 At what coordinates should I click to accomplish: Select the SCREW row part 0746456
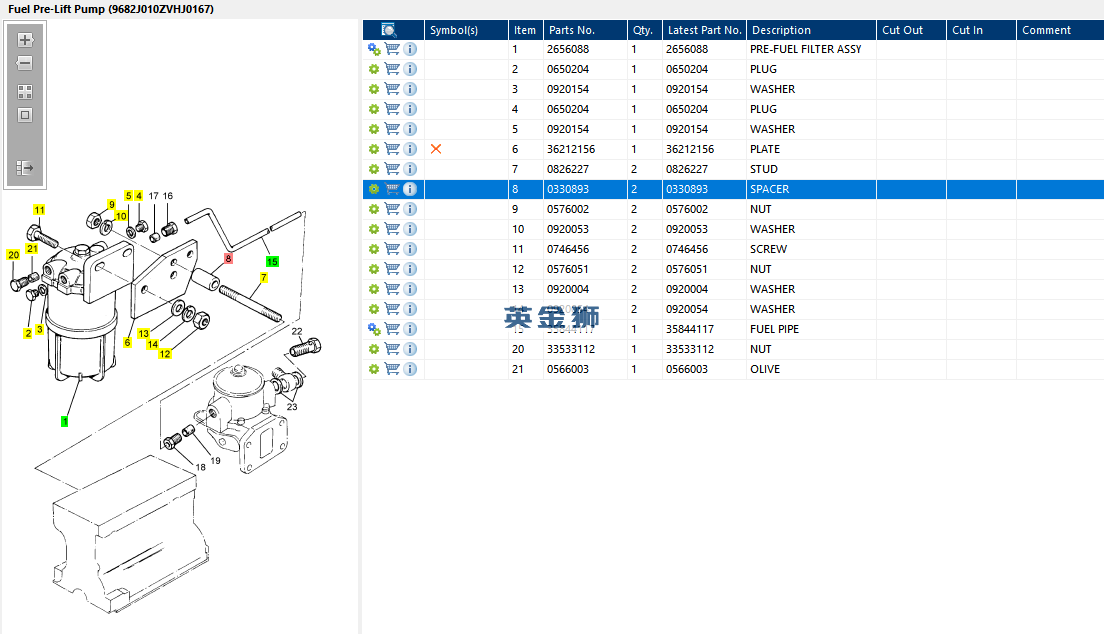pyautogui.click(x=768, y=249)
